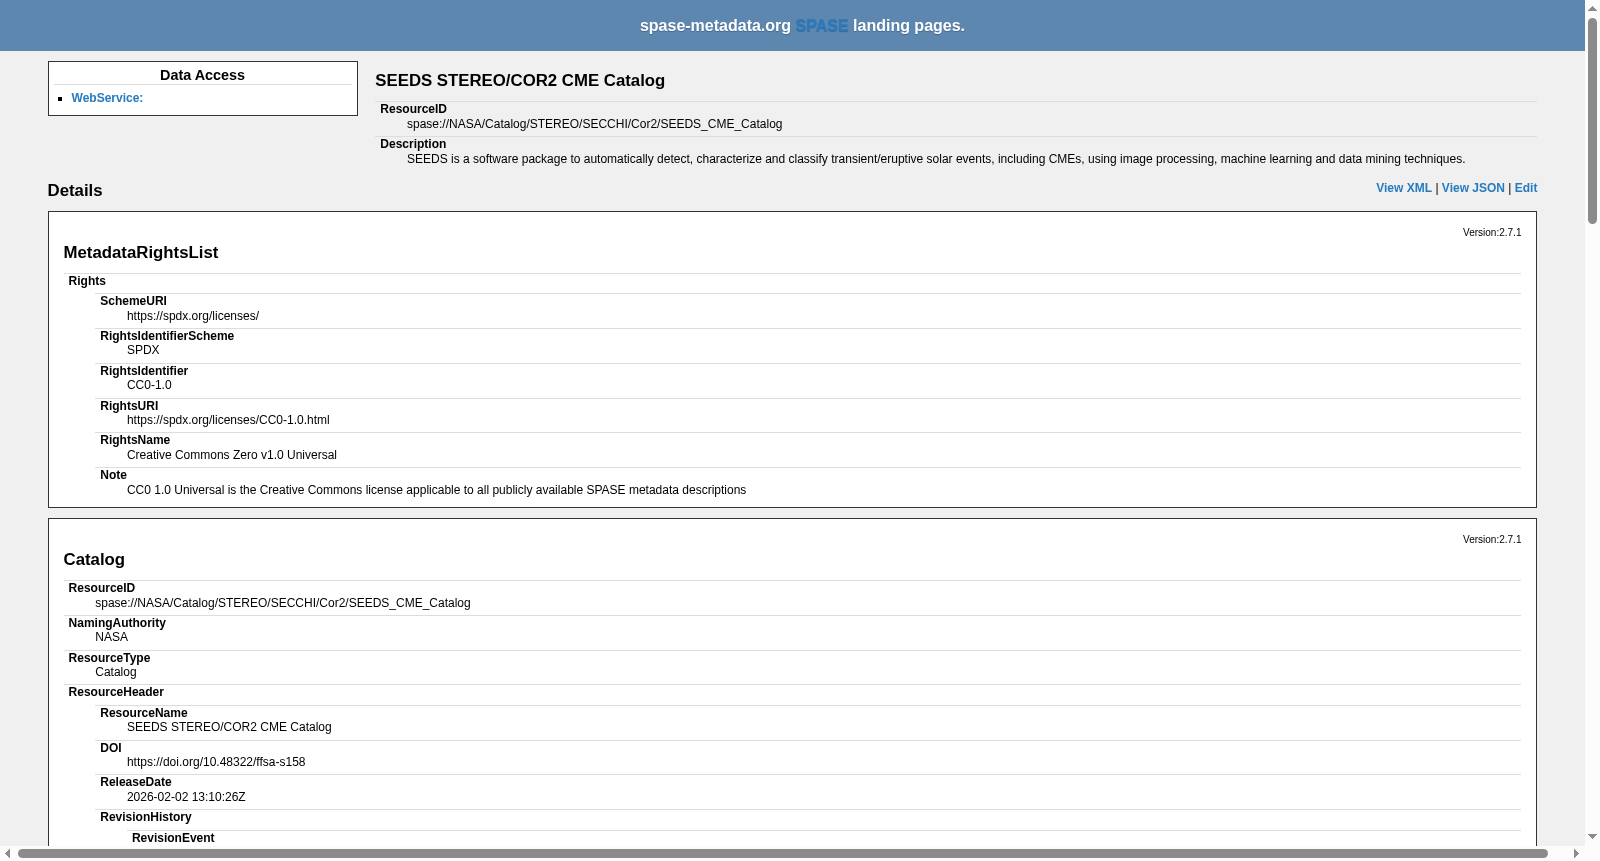Screen dimensions: 1600x861
Task: Click the SchemeURI value https://spdx.org/licenses/
Action: coord(193,316)
